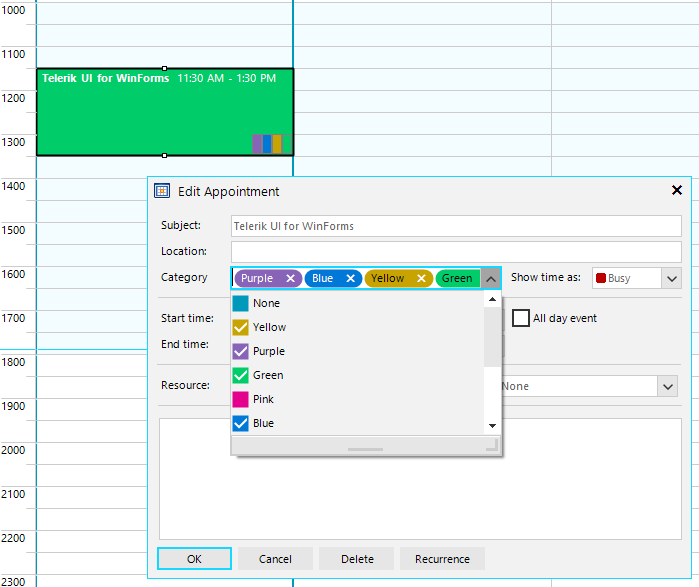Click the Edit Appointment window icon
699x587 pixels.
tap(162, 191)
